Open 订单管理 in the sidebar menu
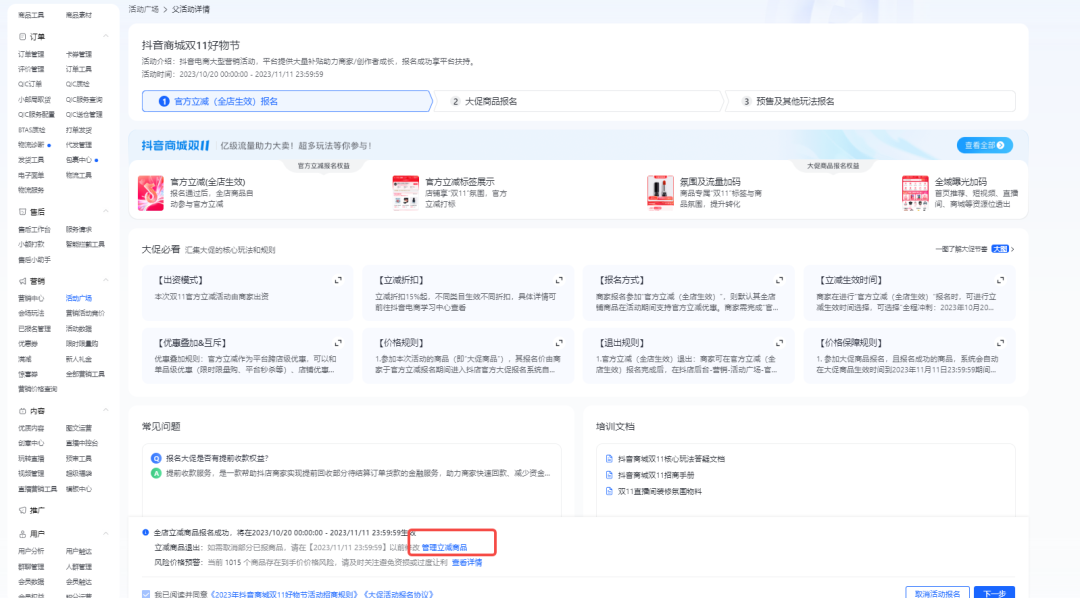This screenshot has height=598, width=1080. [x=31, y=54]
